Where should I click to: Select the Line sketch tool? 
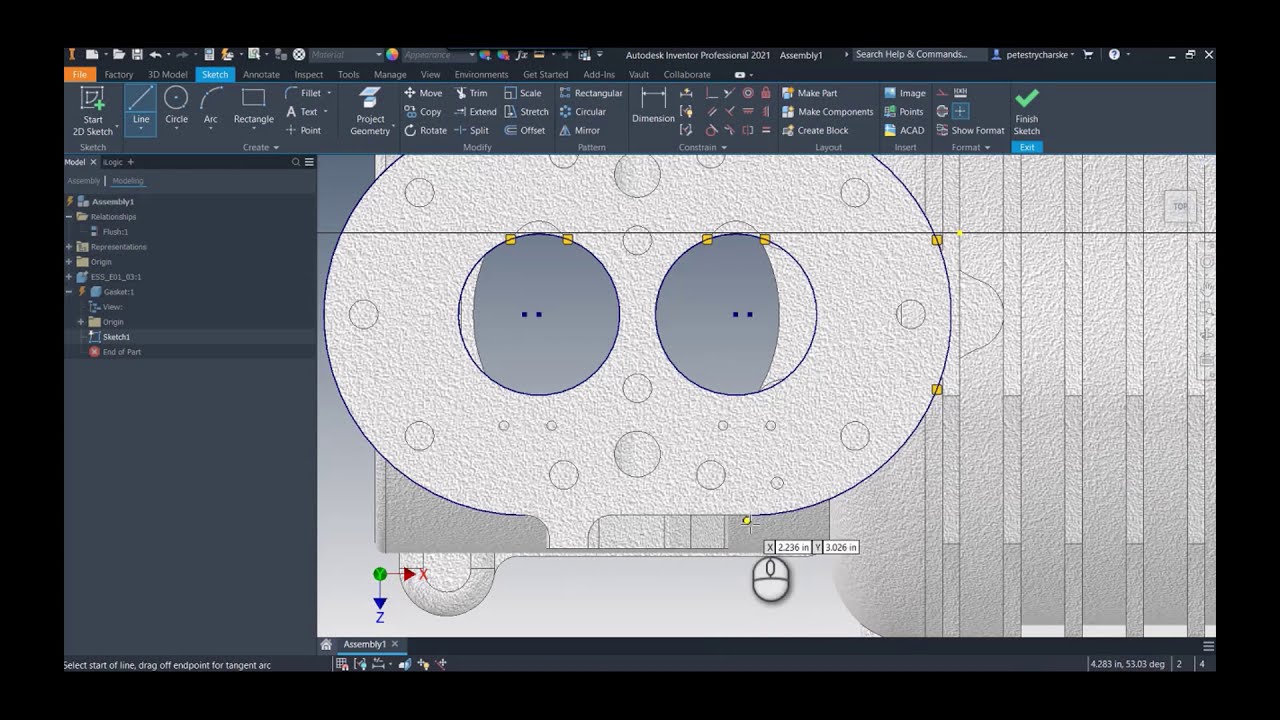140,108
